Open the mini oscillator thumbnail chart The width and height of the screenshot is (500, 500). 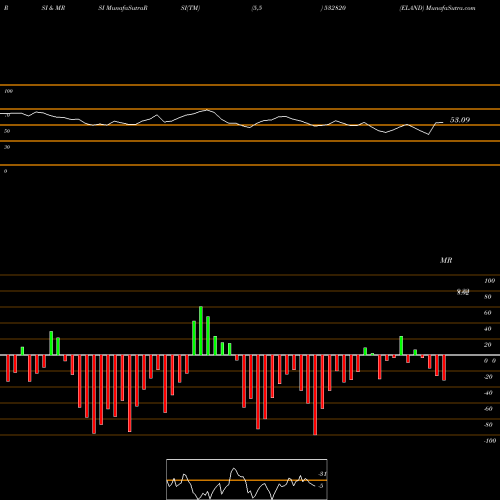pyautogui.click(x=247, y=479)
